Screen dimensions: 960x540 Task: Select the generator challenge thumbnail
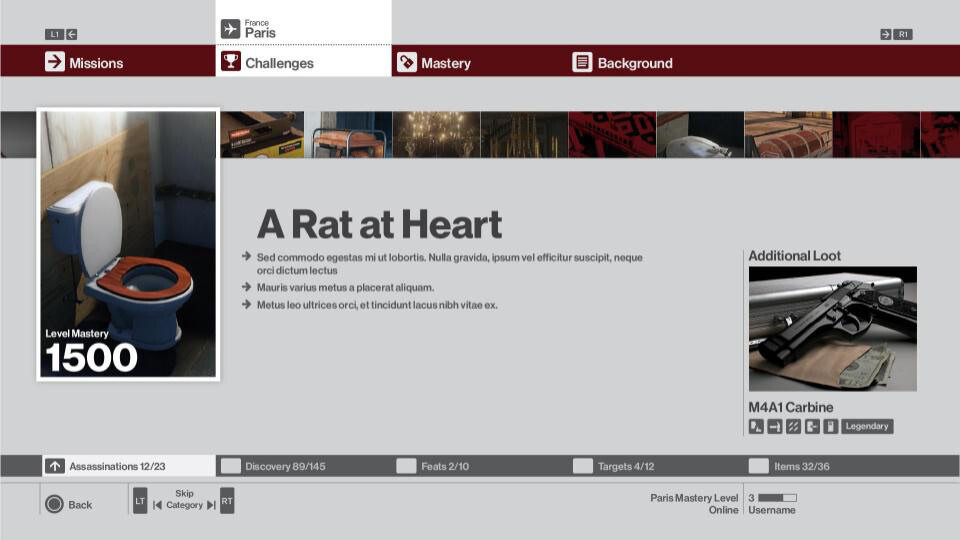click(x=348, y=135)
